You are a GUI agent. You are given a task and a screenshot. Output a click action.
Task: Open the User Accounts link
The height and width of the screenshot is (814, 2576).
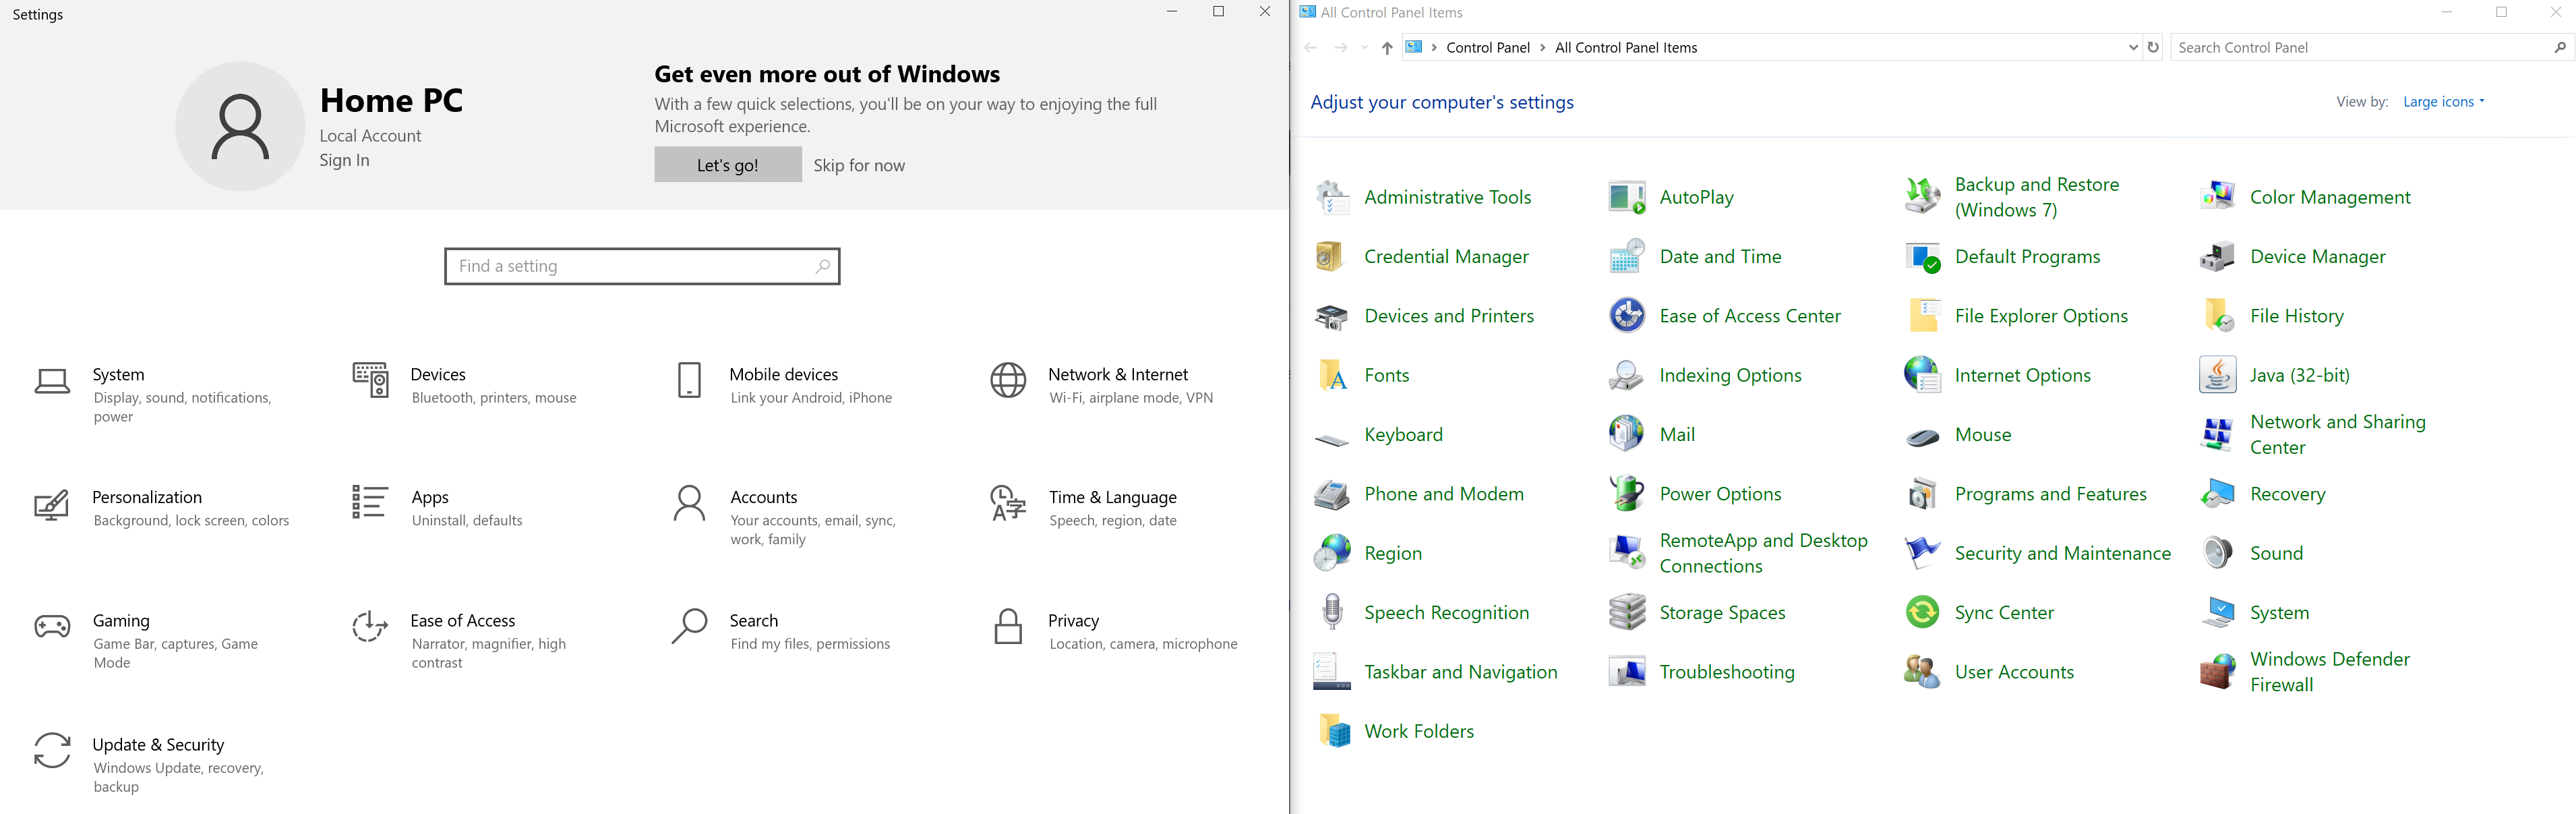coord(2014,672)
